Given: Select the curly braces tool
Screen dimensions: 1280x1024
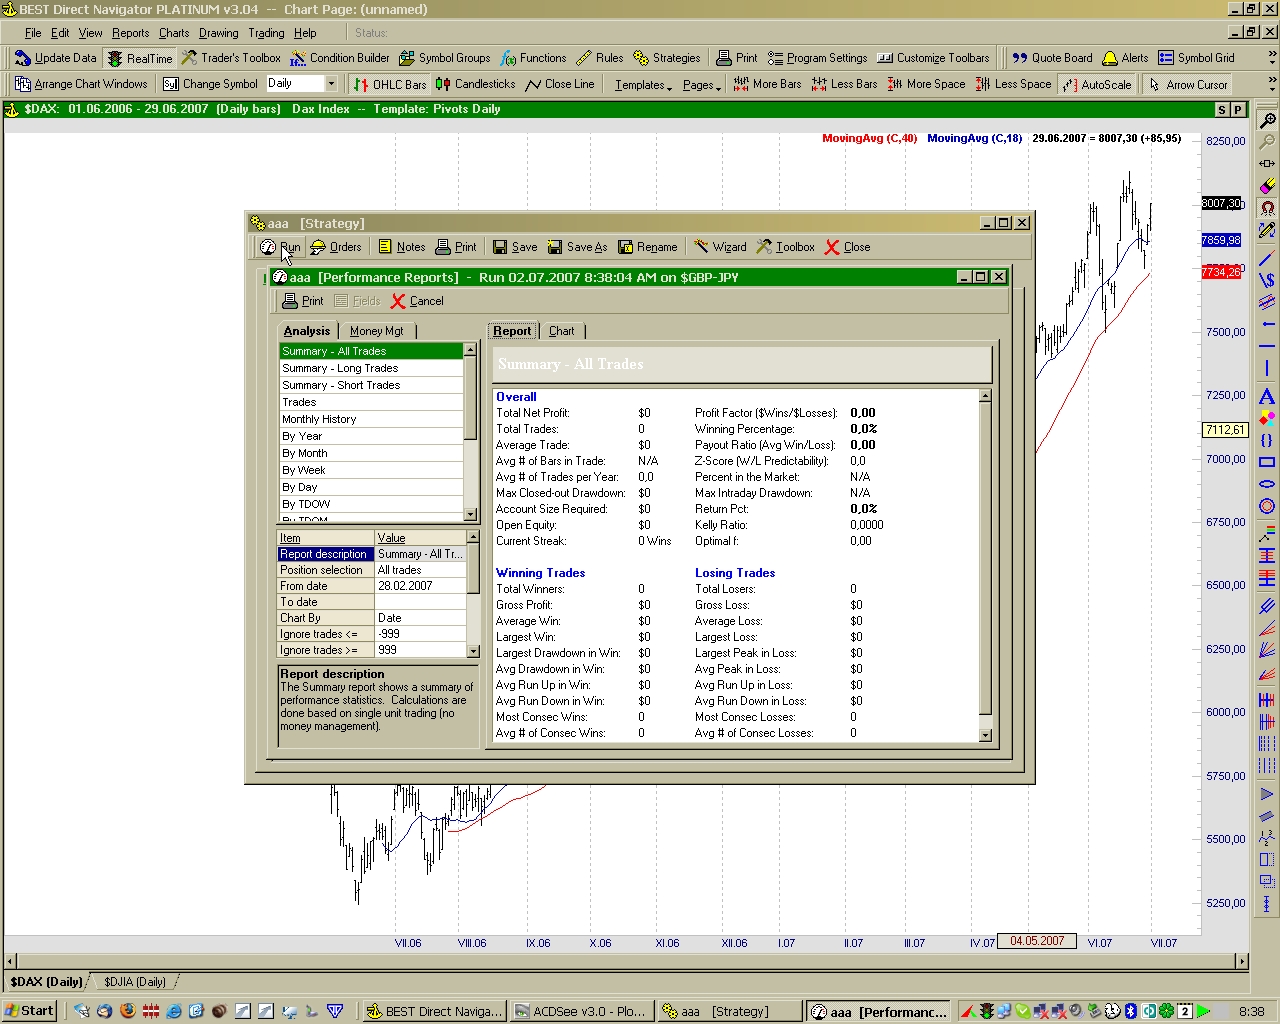Looking at the screenshot, I should [x=1267, y=440].
